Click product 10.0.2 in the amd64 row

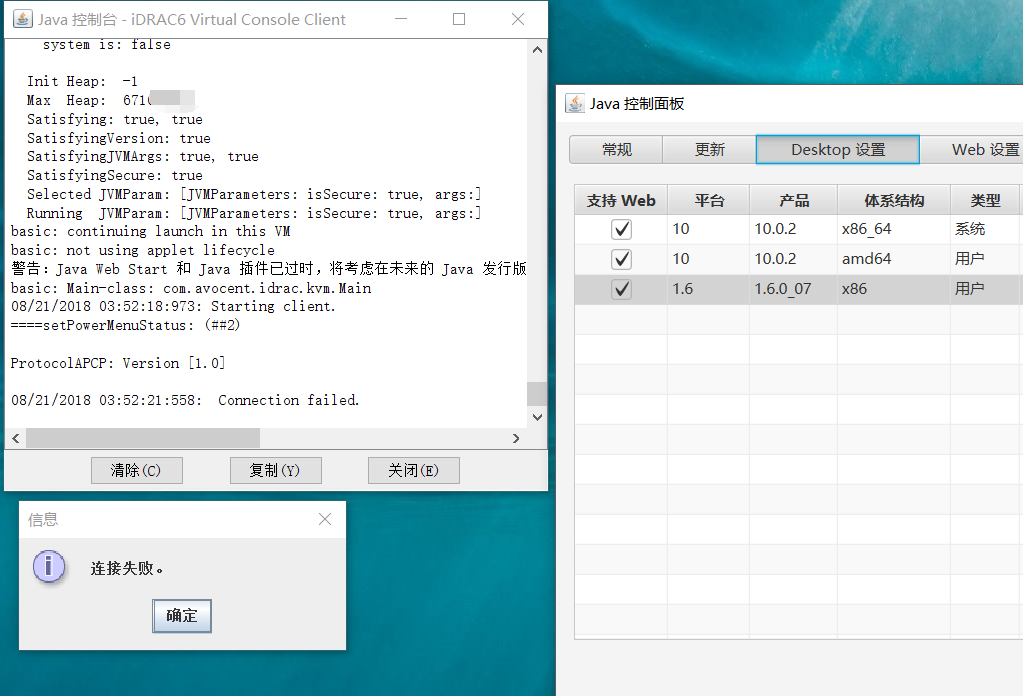pos(793,259)
